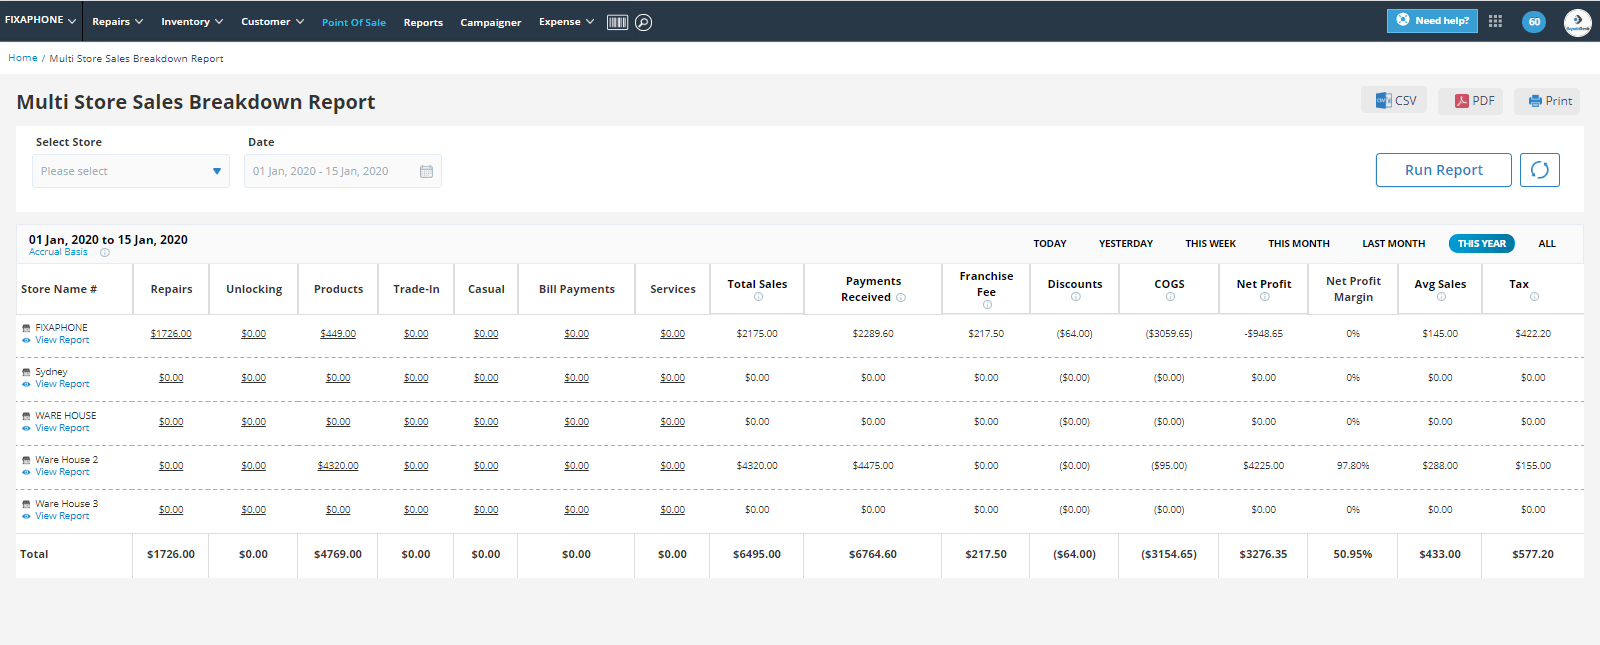Print the sales breakdown report
The width and height of the screenshot is (1600, 645).
coord(1547,101)
